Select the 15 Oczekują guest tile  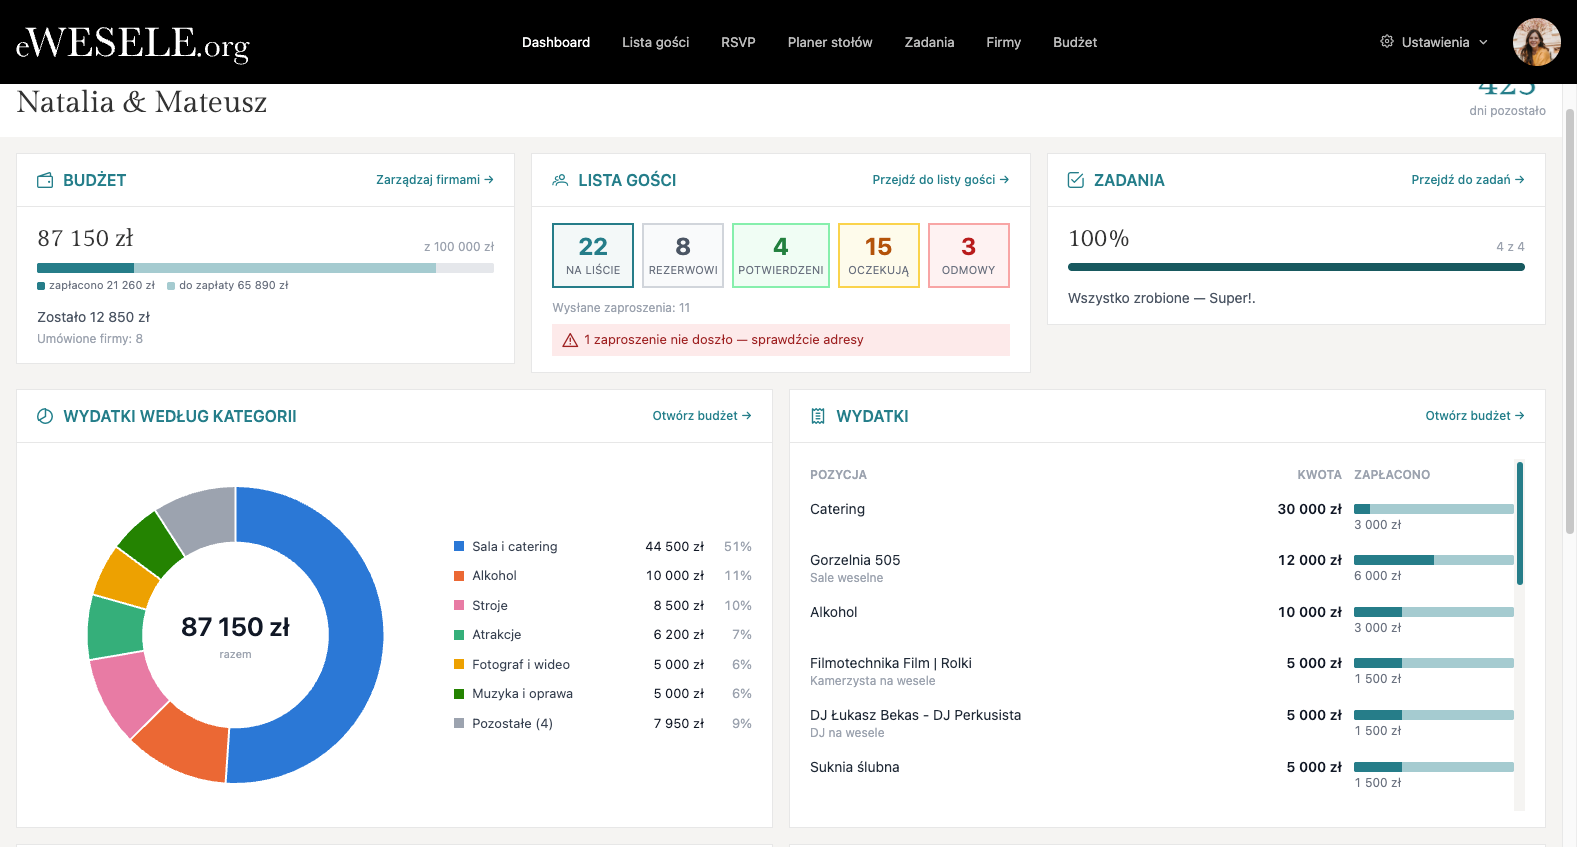point(879,255)
